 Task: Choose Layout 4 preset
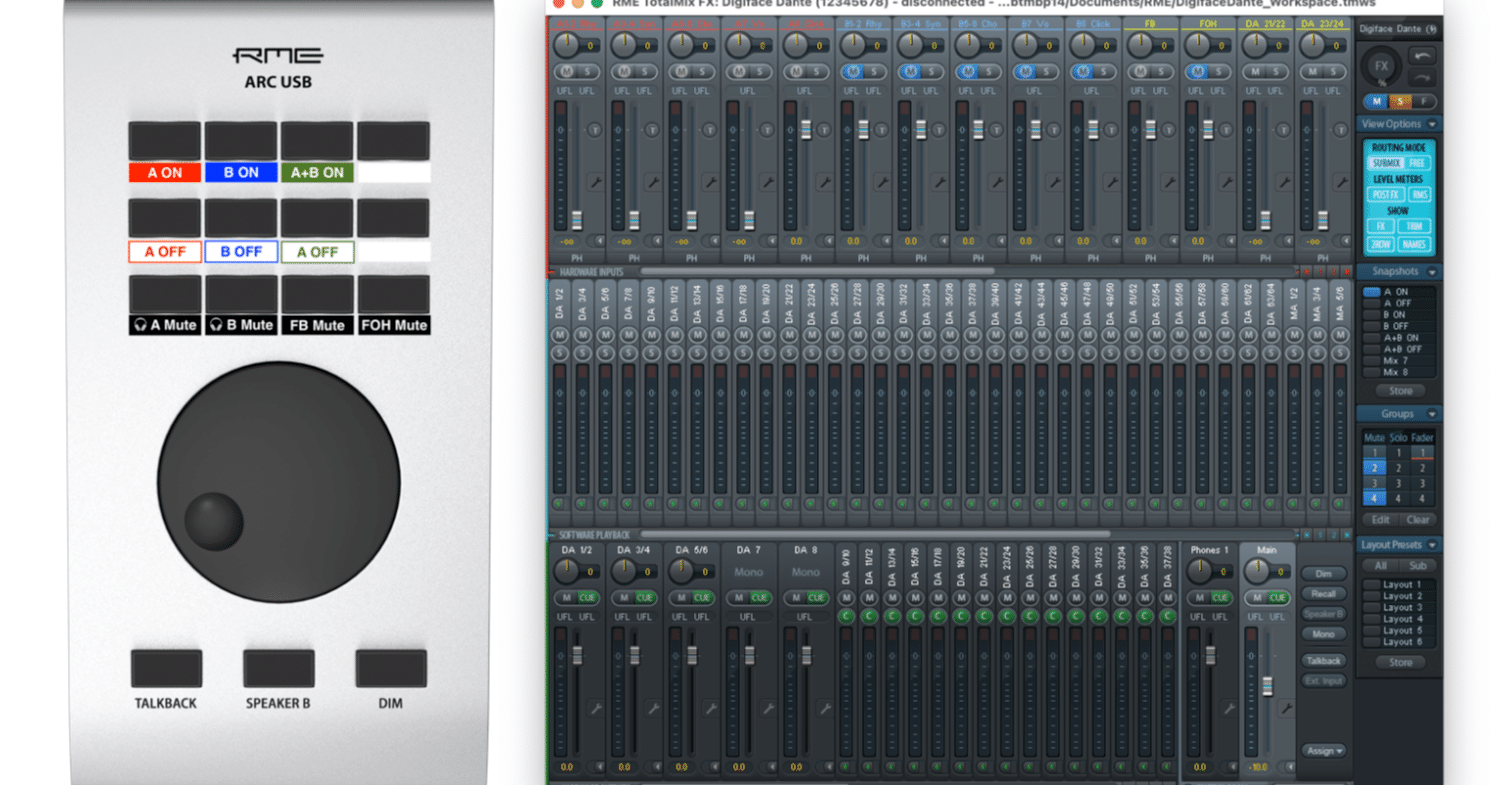pyautogui.click(x=1399, y=619)
